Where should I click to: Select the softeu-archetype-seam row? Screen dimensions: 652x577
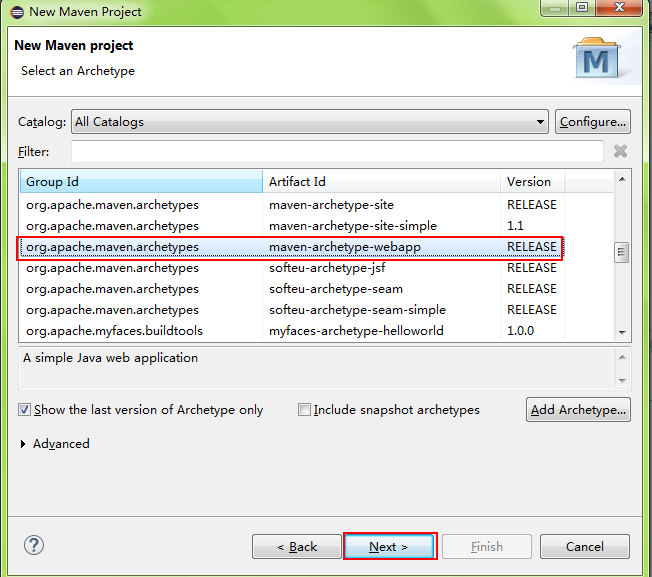(291, 289)
